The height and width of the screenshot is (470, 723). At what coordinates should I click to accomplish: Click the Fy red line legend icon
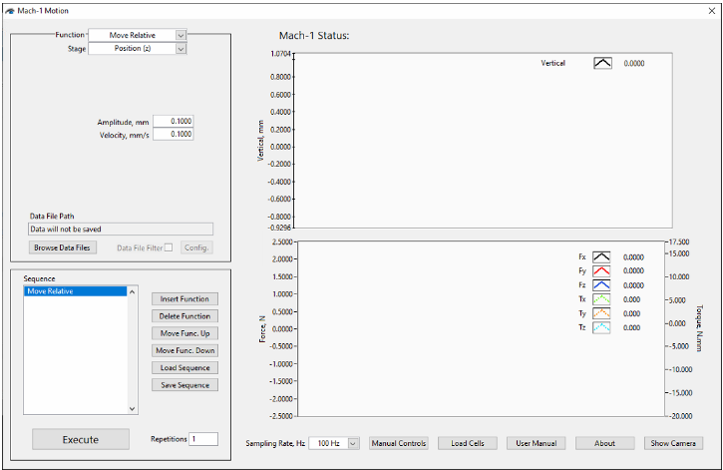(601, 271)
